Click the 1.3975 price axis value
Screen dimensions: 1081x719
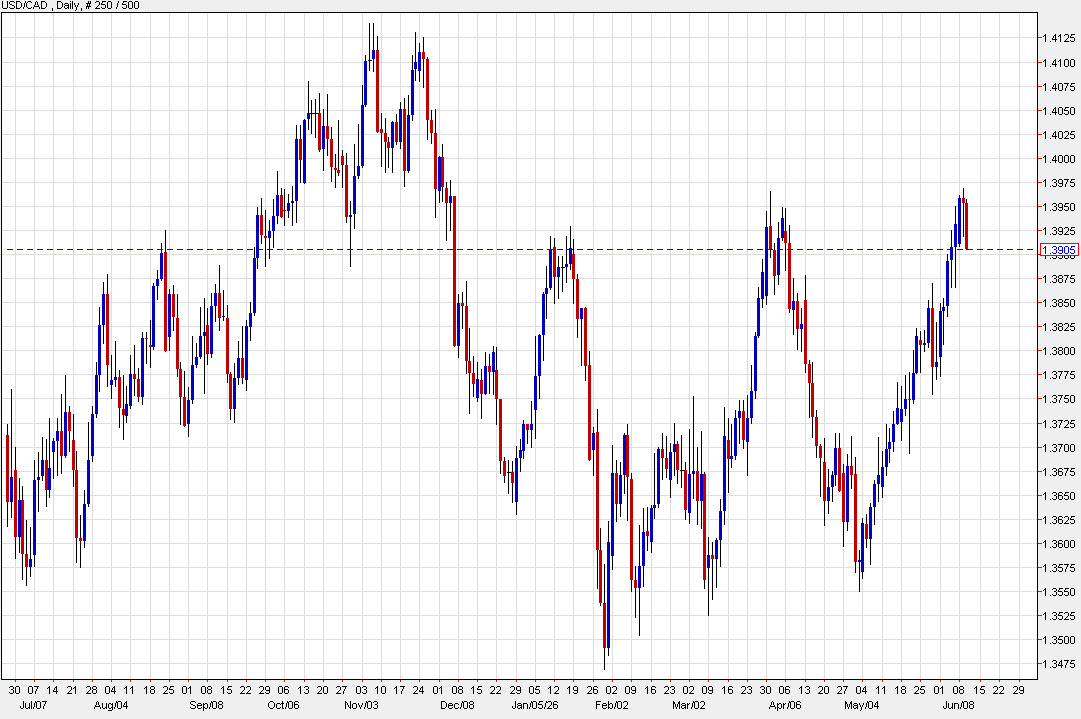pyautogui.click(x=1058, y=183)
